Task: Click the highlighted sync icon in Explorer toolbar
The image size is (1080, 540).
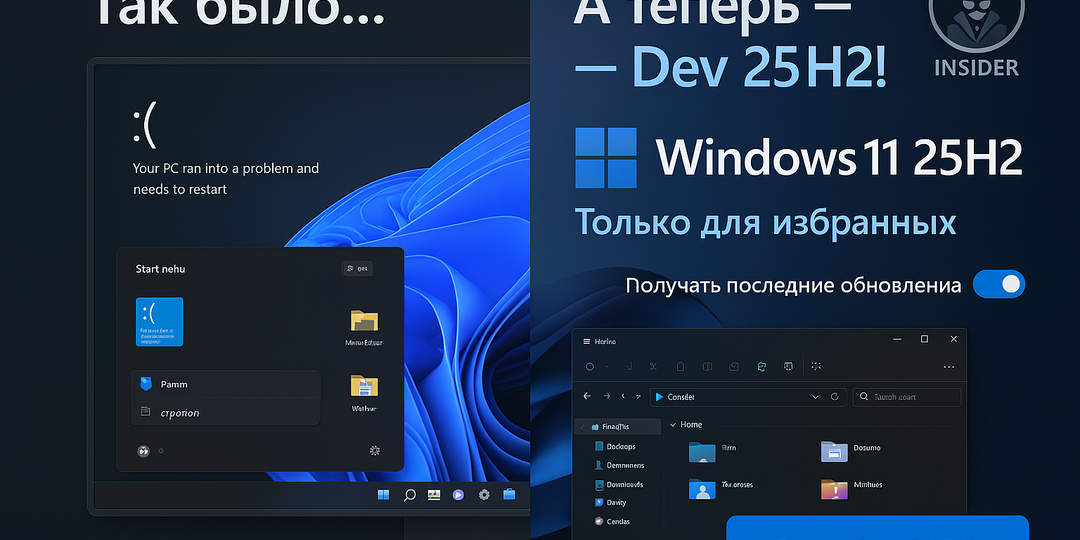Action: tap(761, 366)
